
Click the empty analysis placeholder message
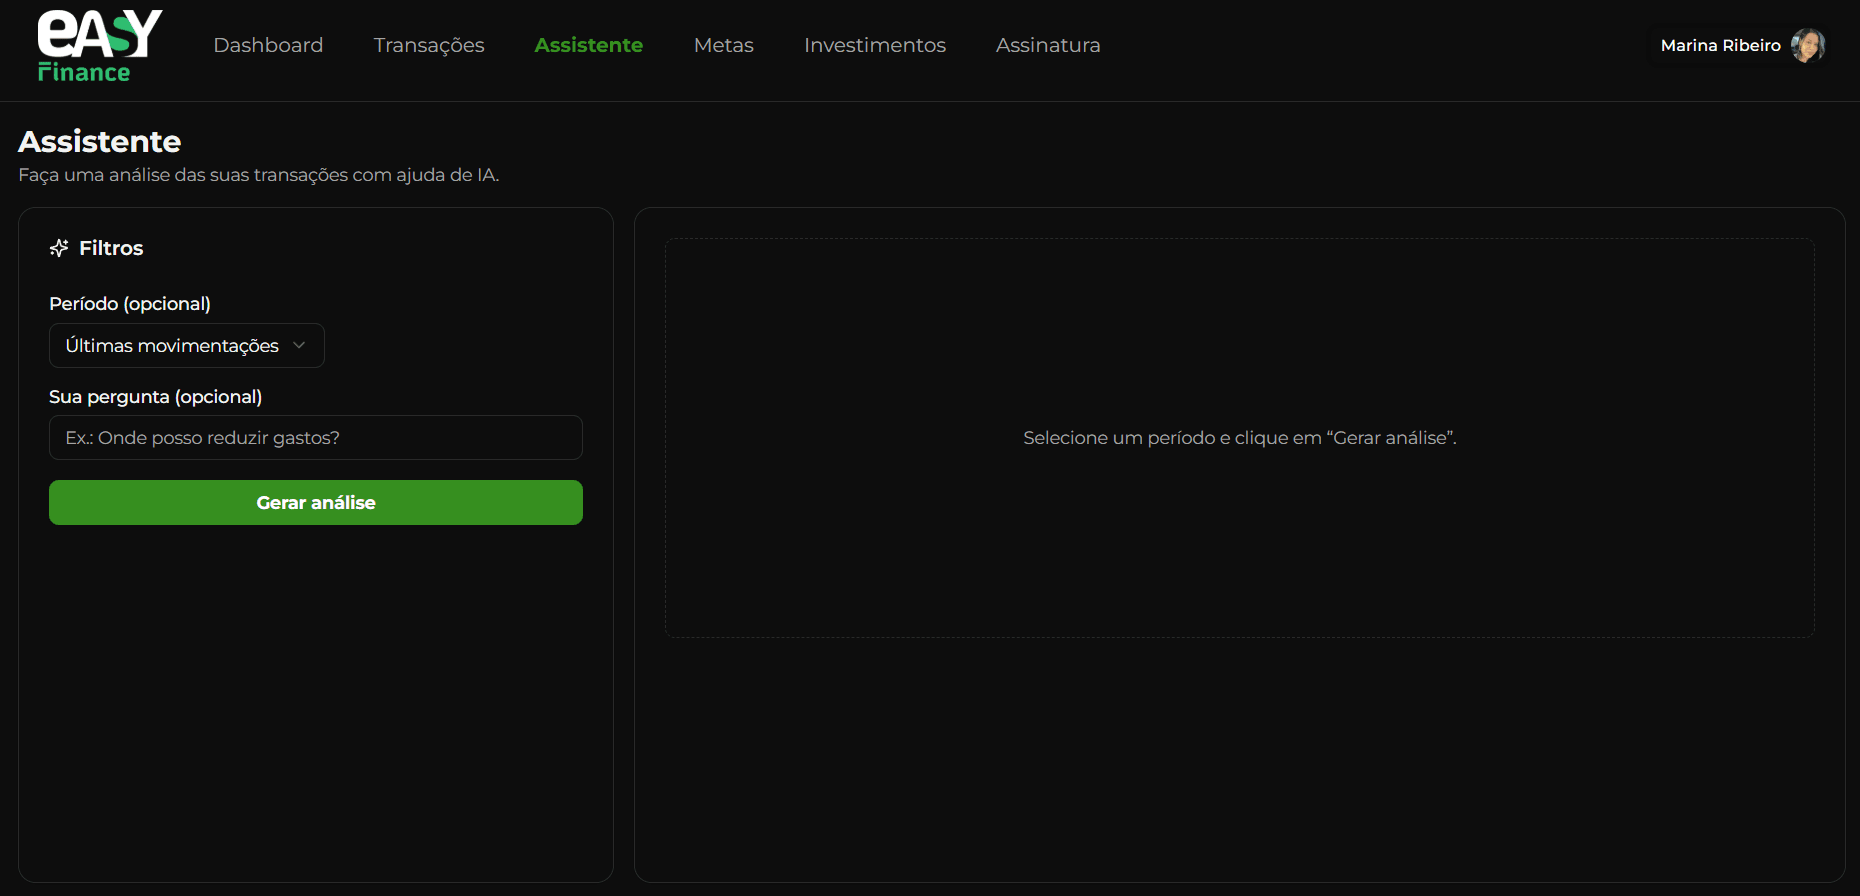[1239, 438]
